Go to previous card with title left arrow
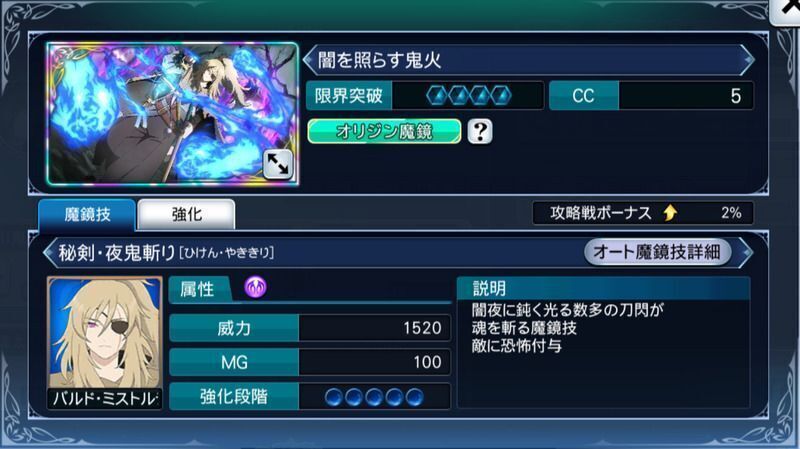Screen dimensions: 800x449 309,60
